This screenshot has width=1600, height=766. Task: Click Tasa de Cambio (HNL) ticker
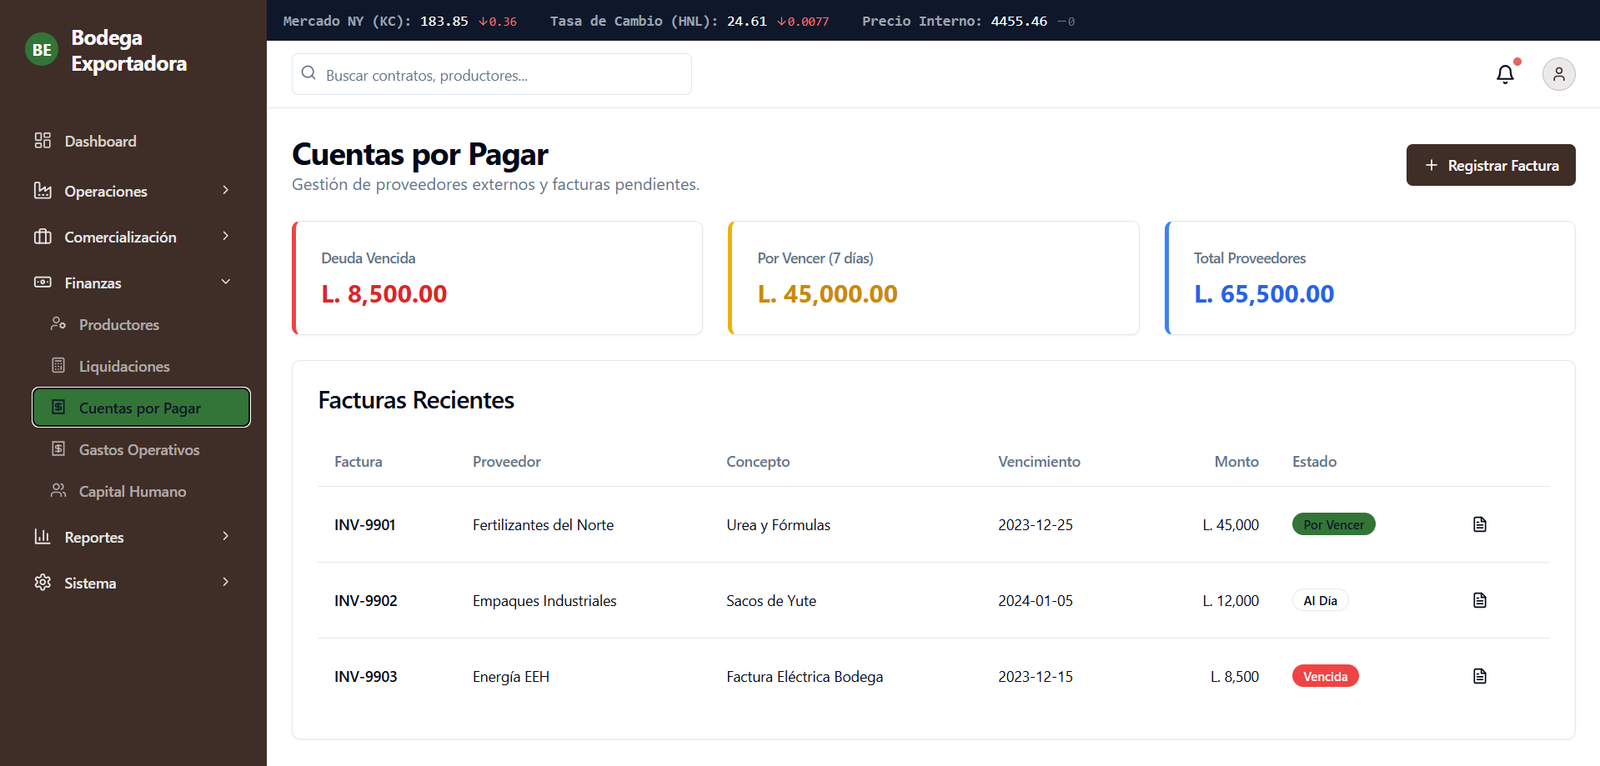tap(689, 21)
